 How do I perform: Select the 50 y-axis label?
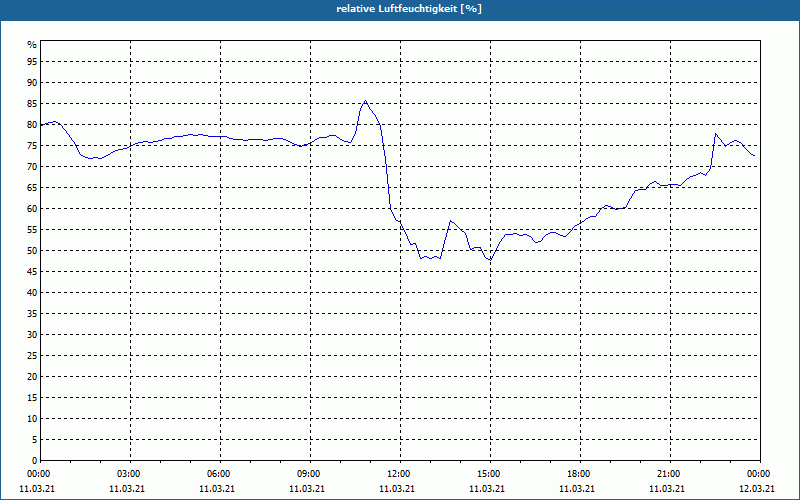(x=32, y=251)
